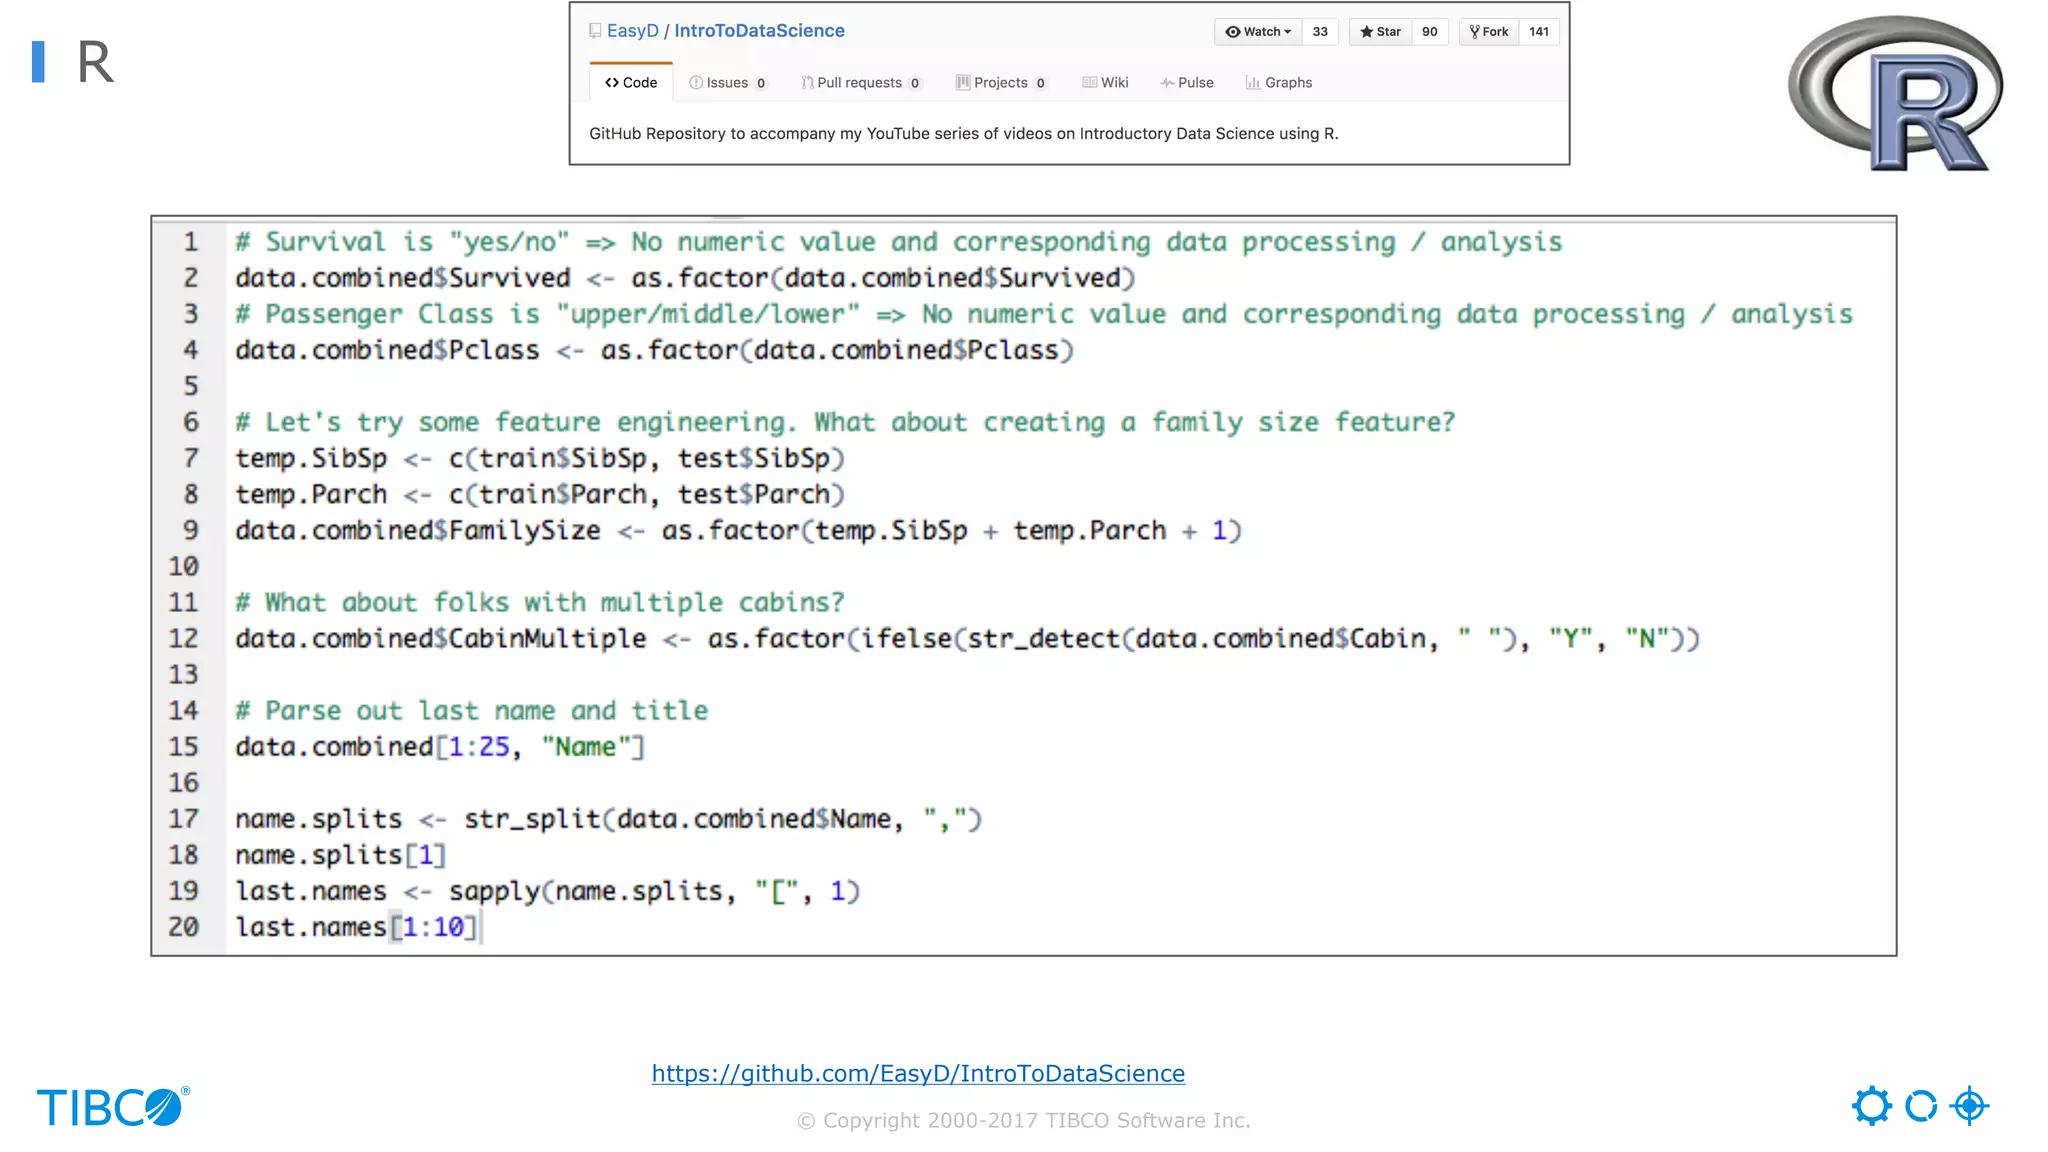Screen dimensions: 2048x1152
Task: Click the TIBCO logo
Action: pos(113,1106)
